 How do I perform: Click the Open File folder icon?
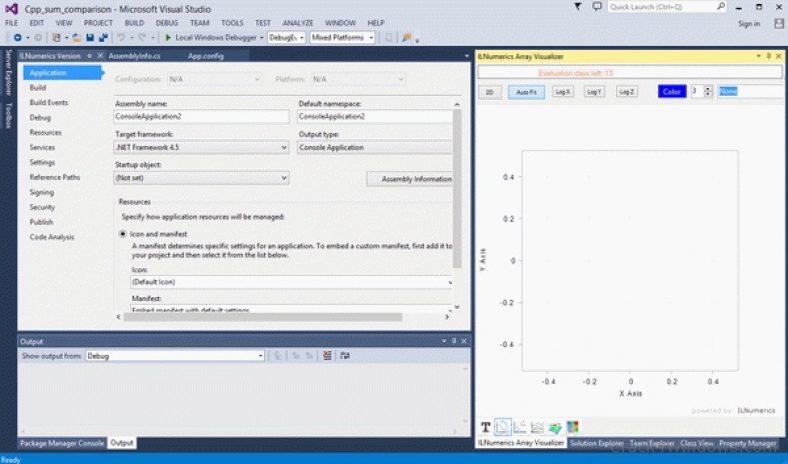point(77,38)
